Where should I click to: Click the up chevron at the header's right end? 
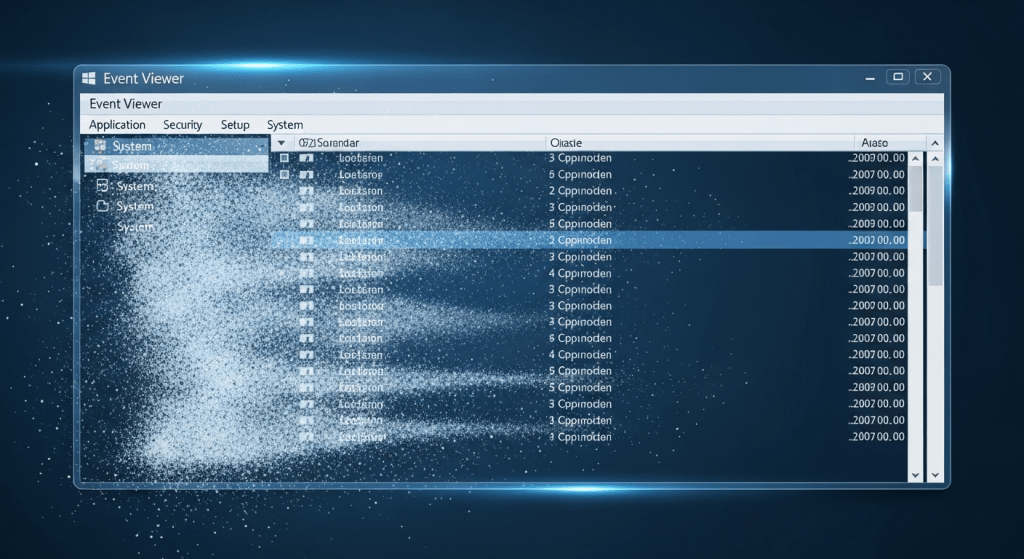click(x=935, y=143)
